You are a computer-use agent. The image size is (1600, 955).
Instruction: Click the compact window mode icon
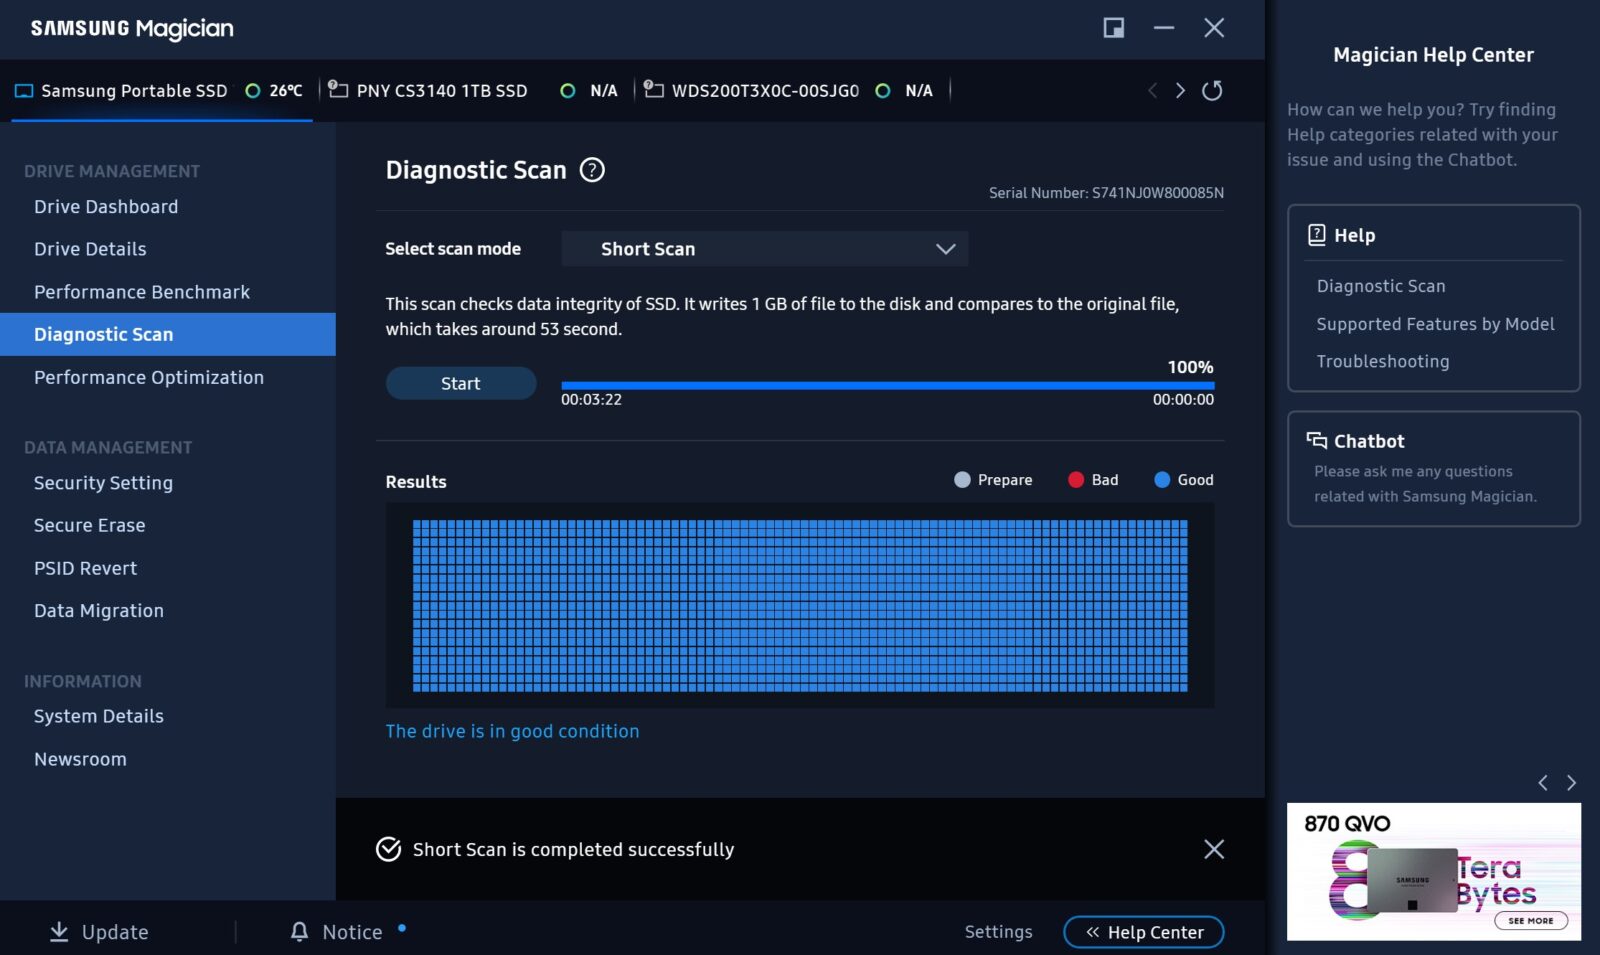[x=1113, y=28]
